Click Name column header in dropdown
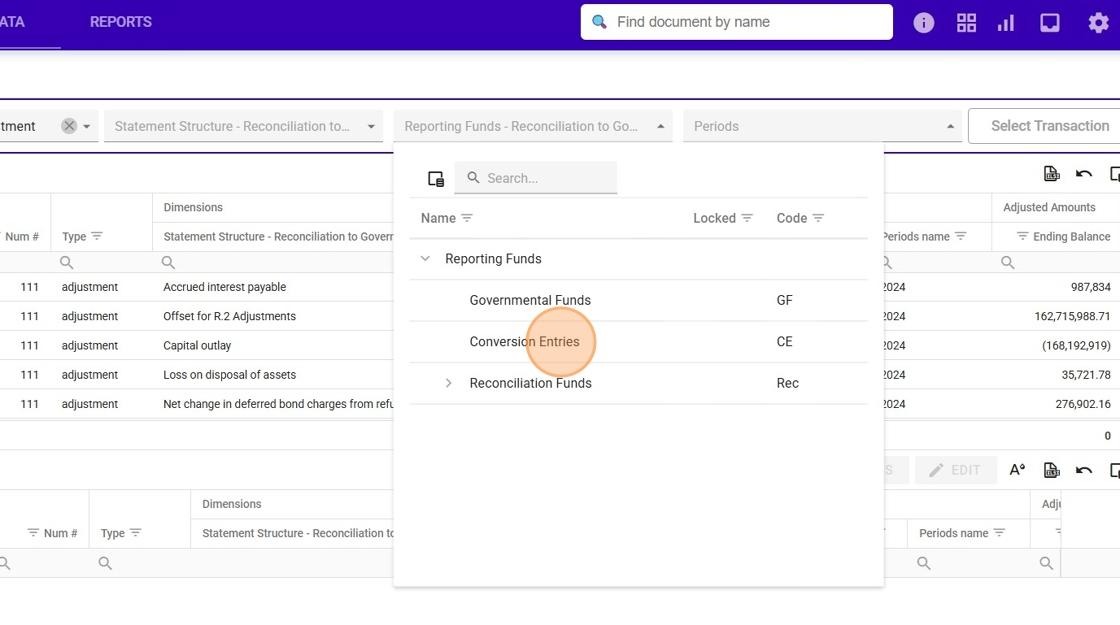The width and height of the screenshot is (1120, 625). pyautogui.click(x=438, y=218)
